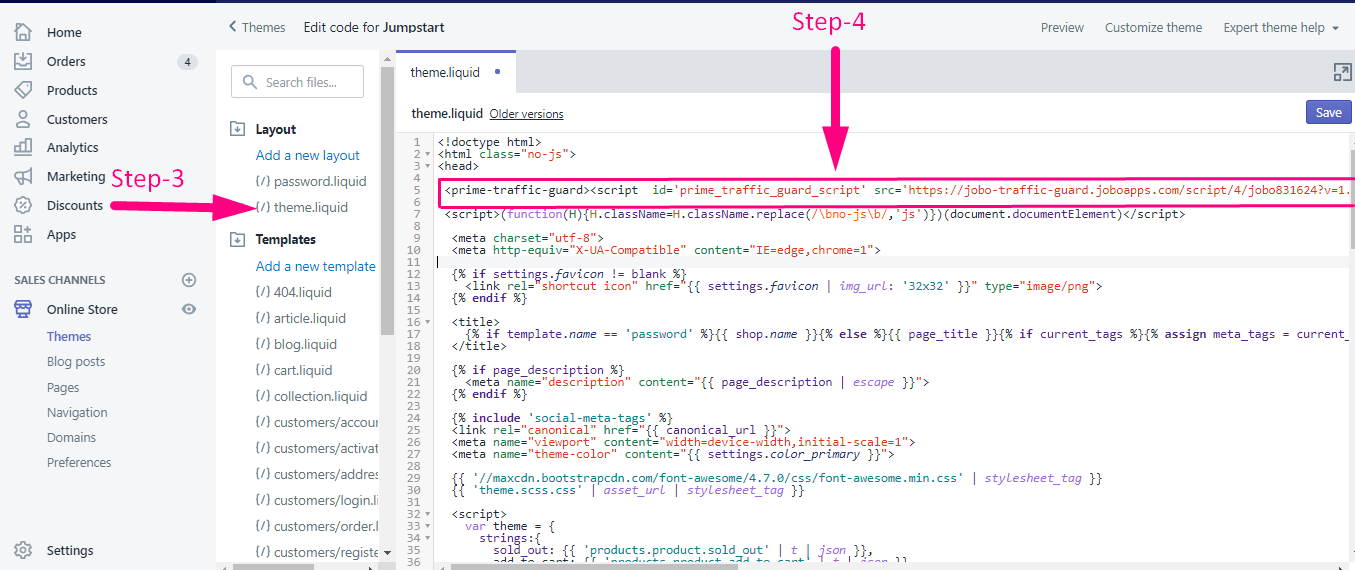
Task: Click the Discounts badge icon
Action: coord(23,205)
